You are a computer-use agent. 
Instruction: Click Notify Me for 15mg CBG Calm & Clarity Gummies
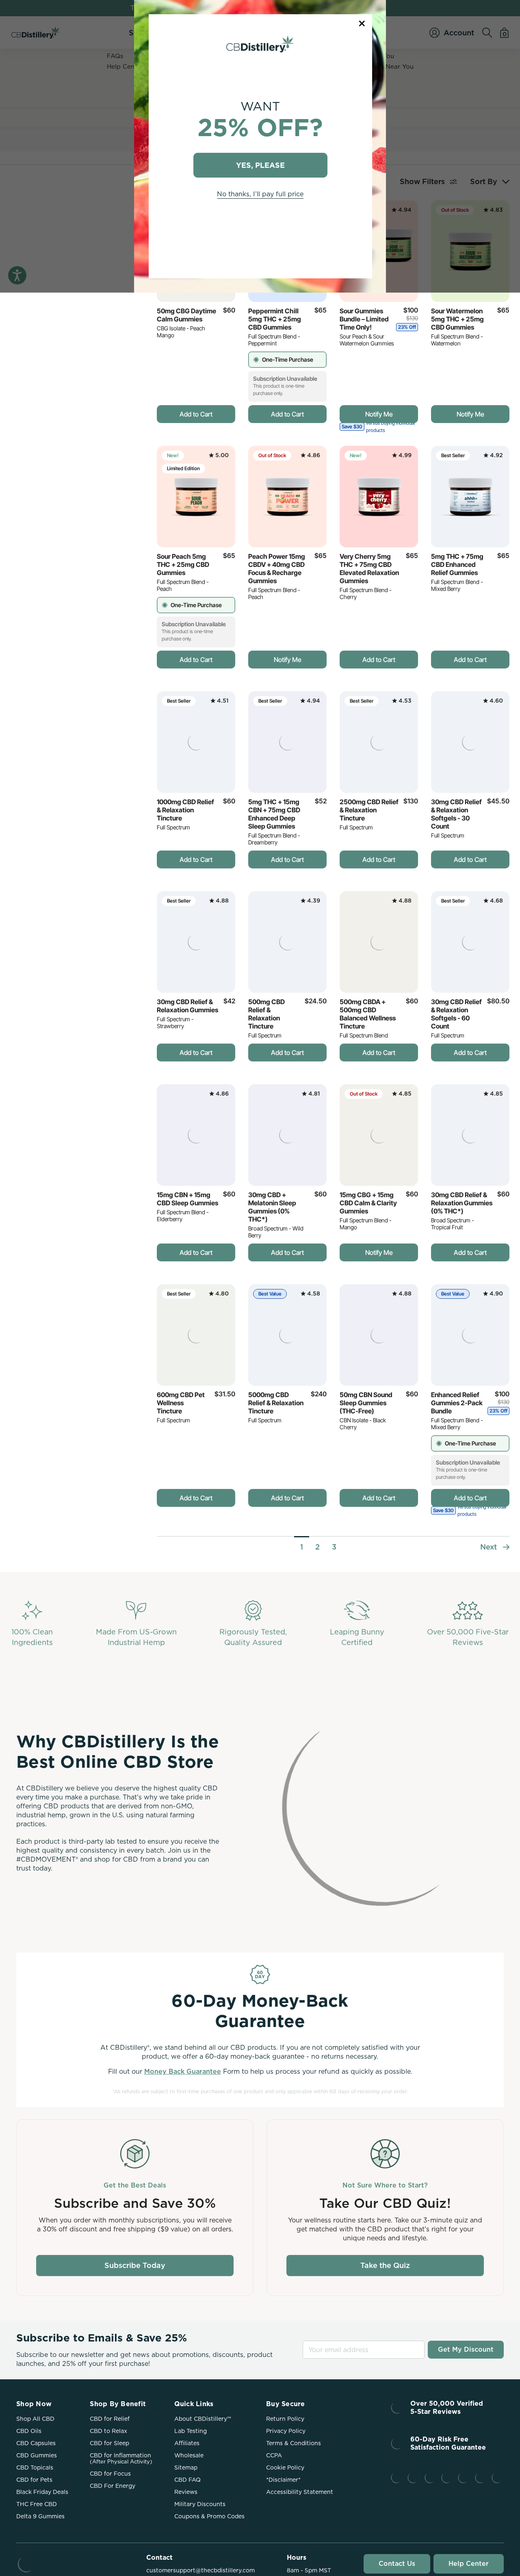tap(379, 1253)
